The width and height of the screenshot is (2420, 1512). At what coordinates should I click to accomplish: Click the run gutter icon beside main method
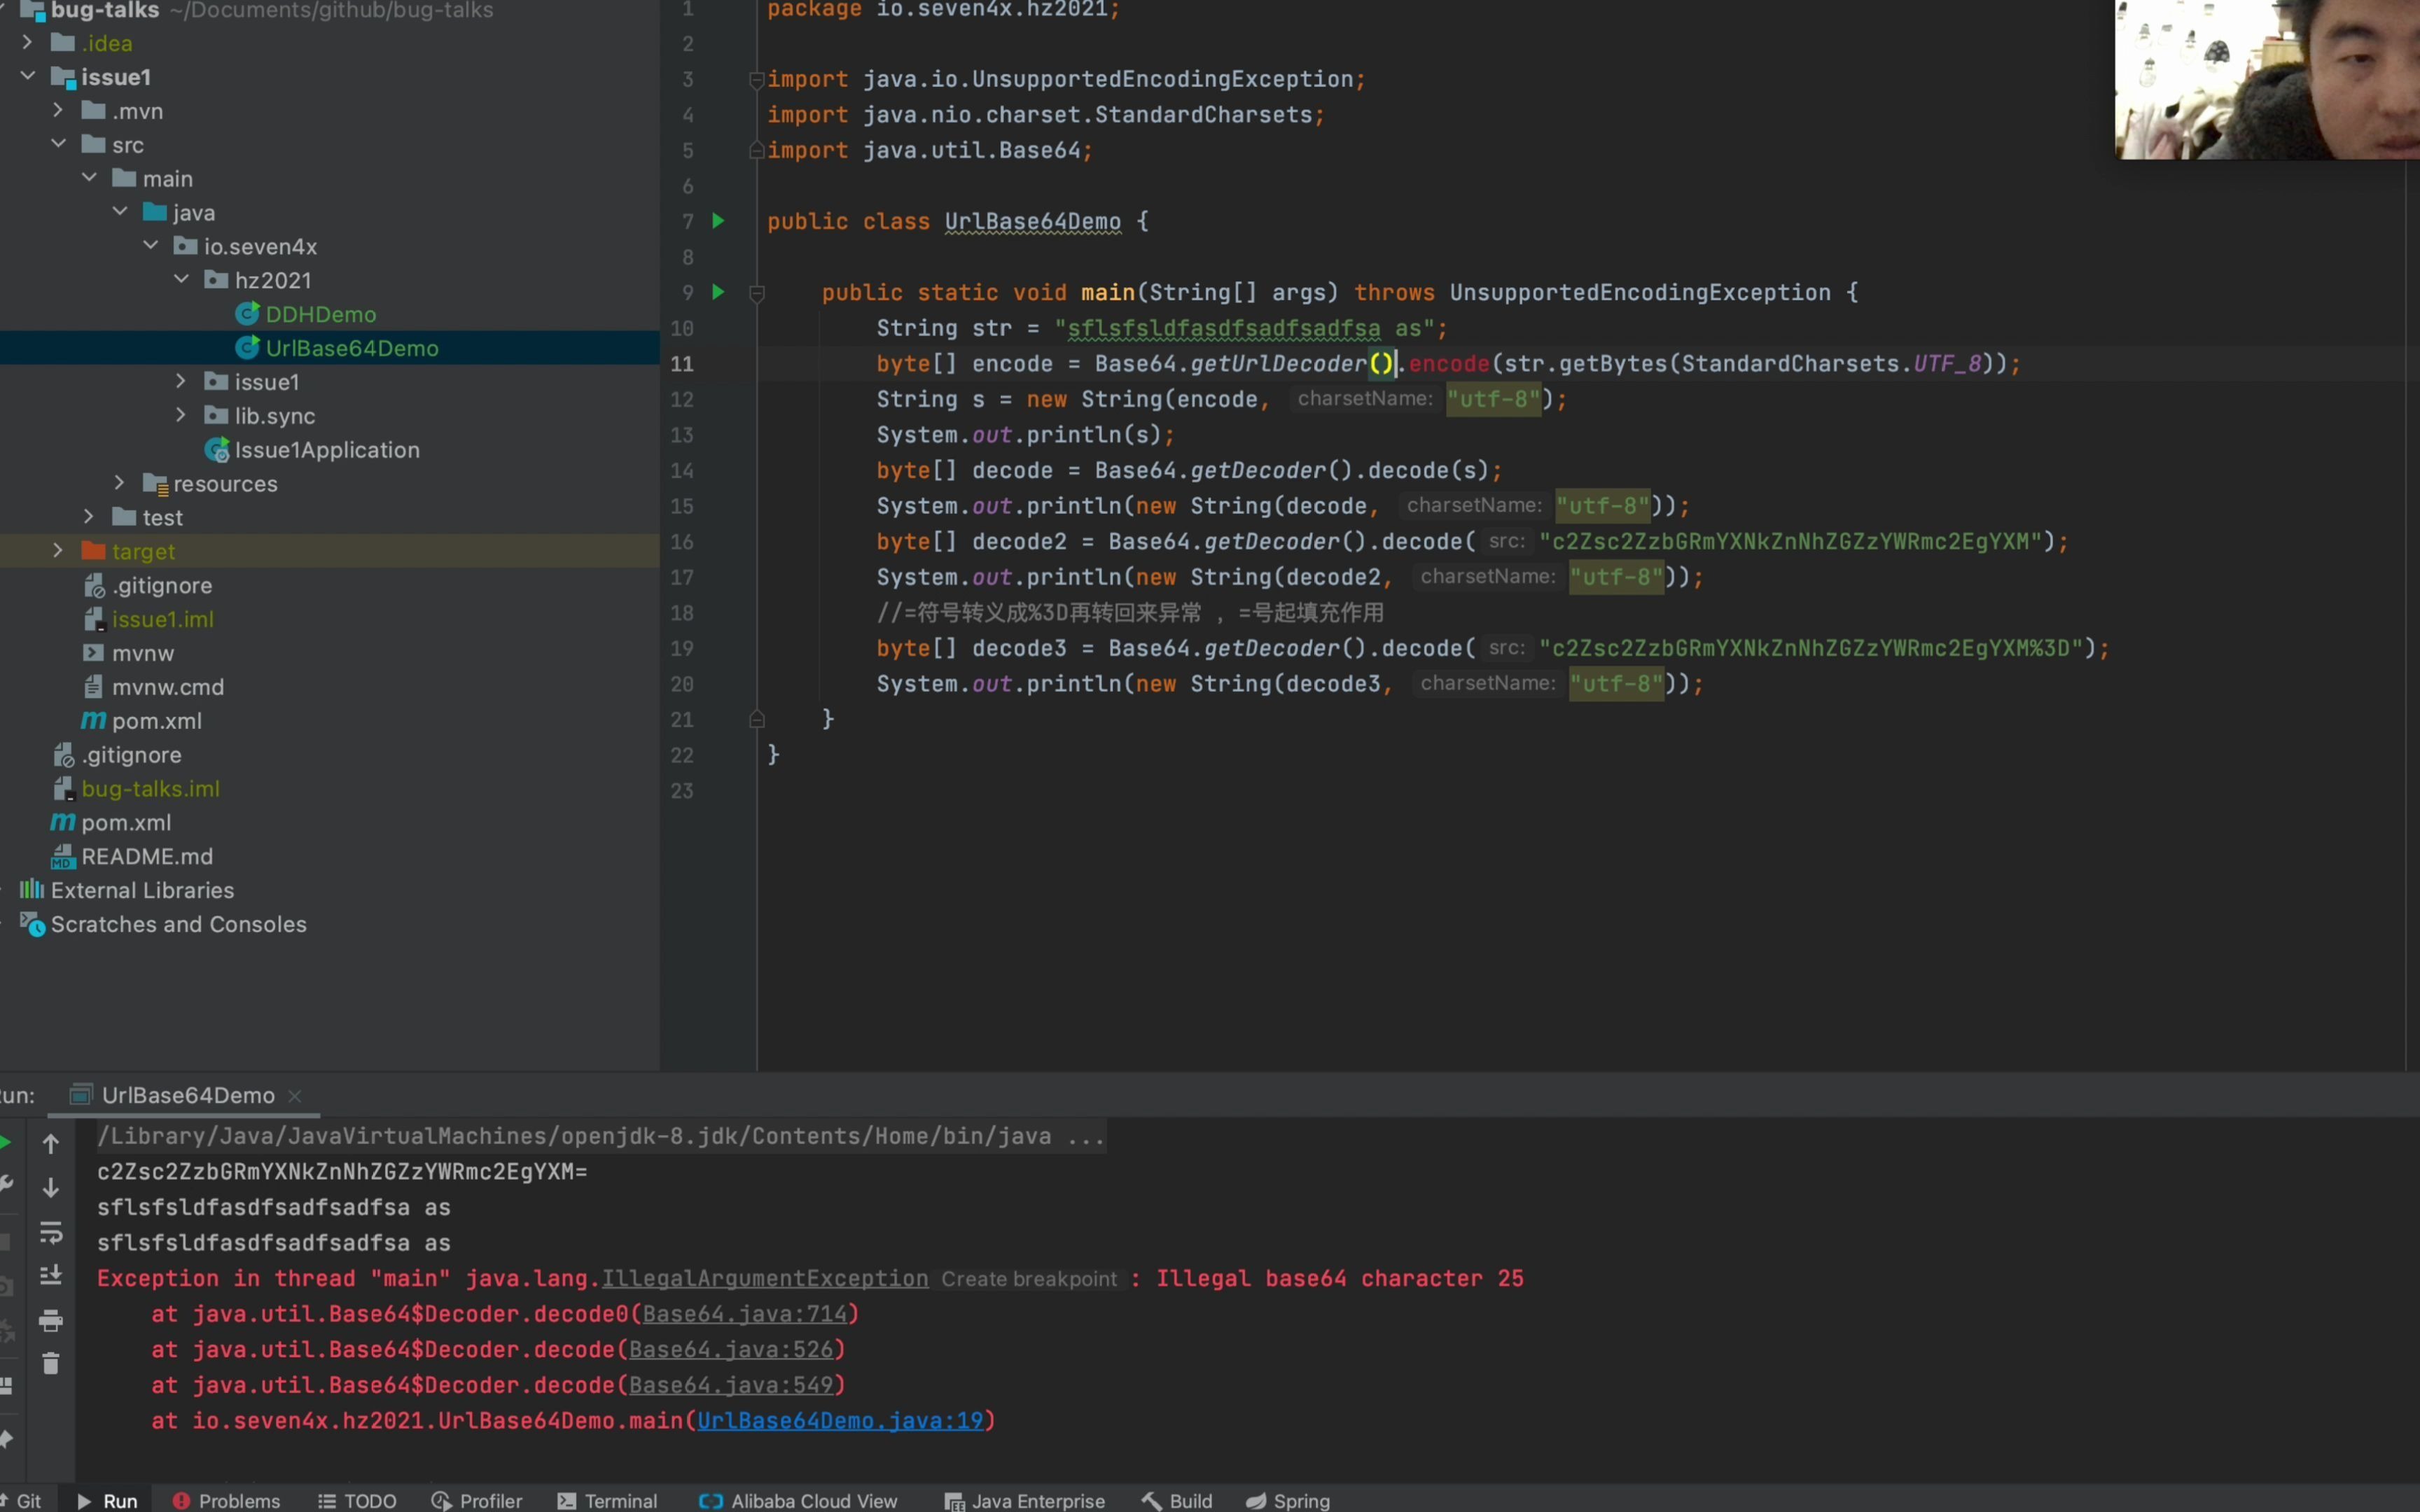[717, 292]
